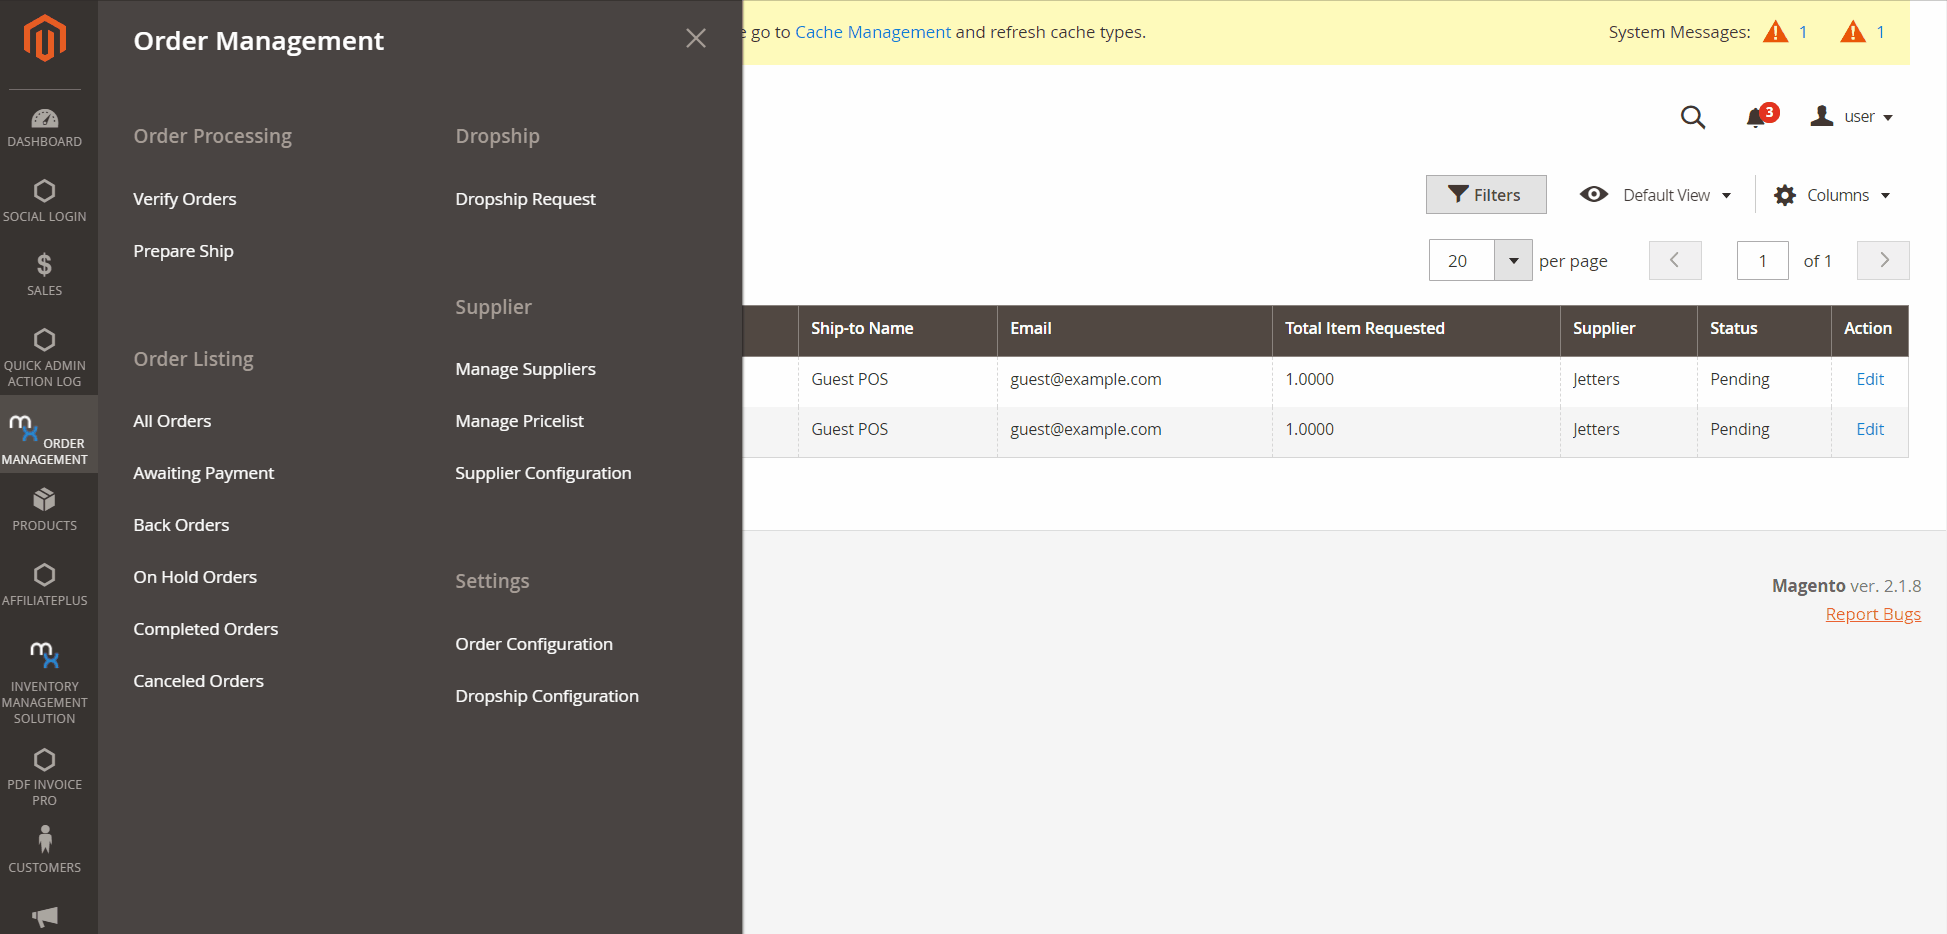
Task: Click the Report Bugs link
Action: tap(1873, 614)
